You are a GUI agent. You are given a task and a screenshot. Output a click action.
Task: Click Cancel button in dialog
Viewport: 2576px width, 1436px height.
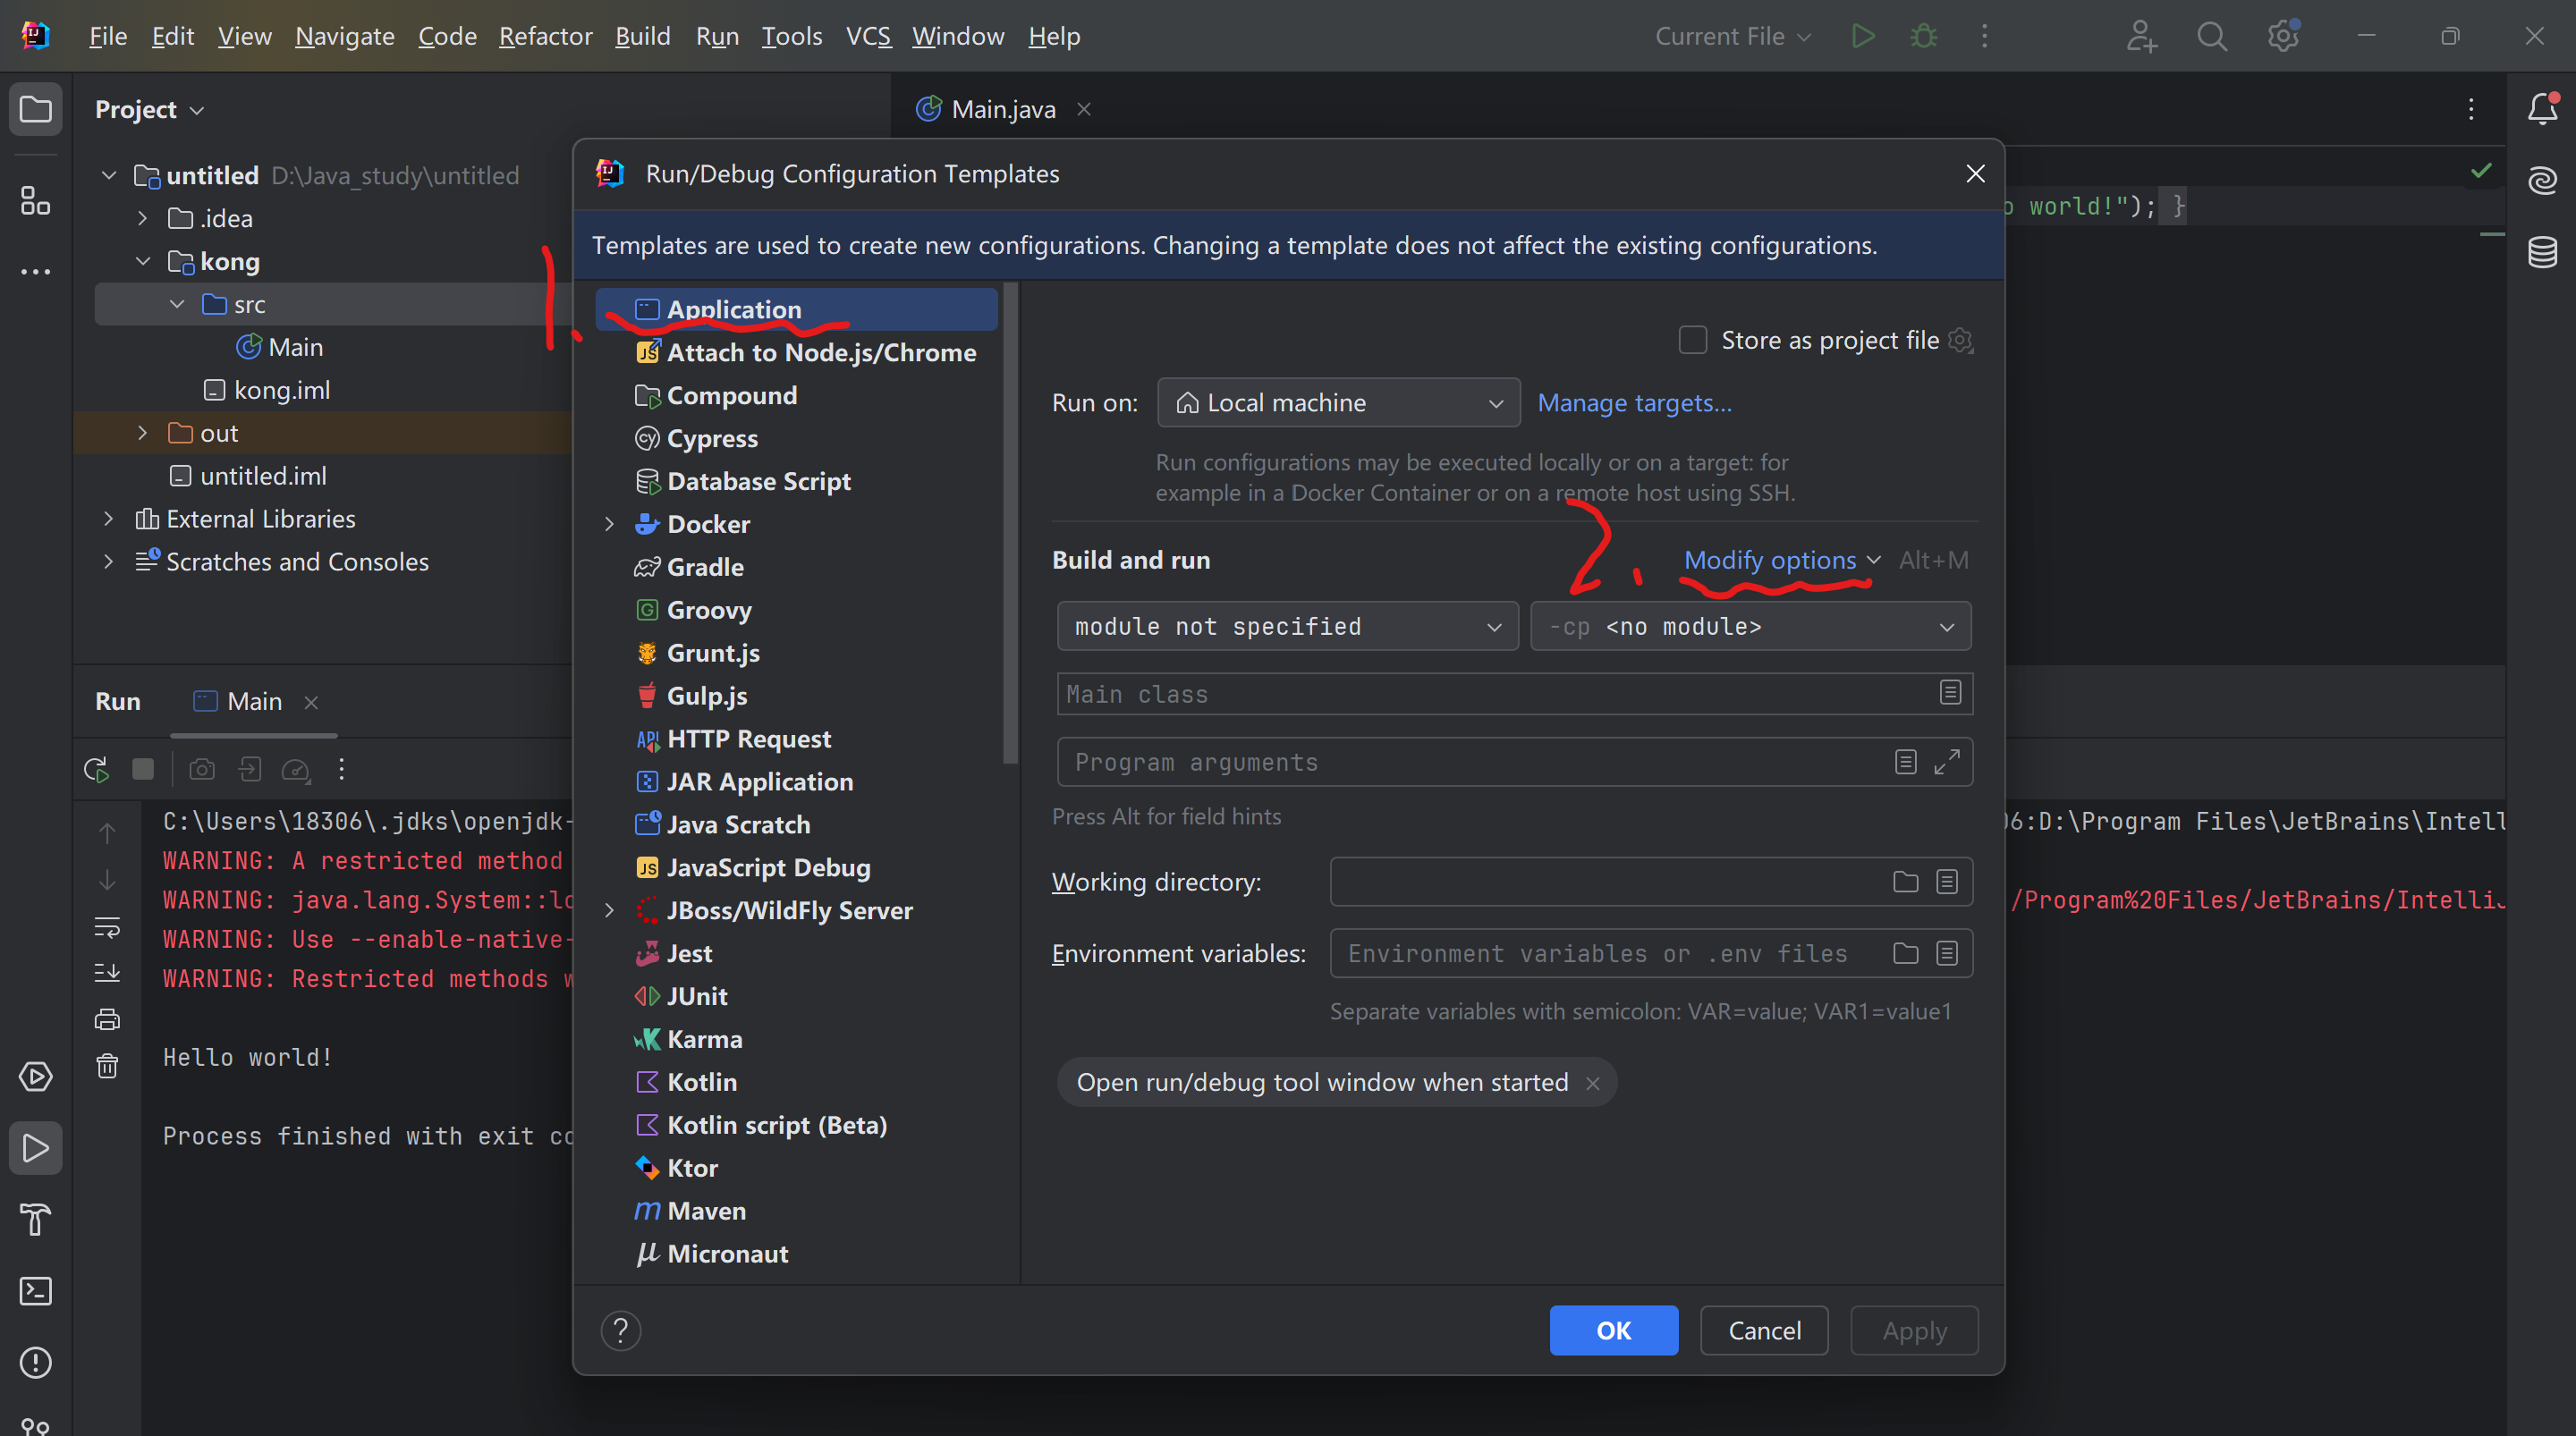[1764, 1330]
